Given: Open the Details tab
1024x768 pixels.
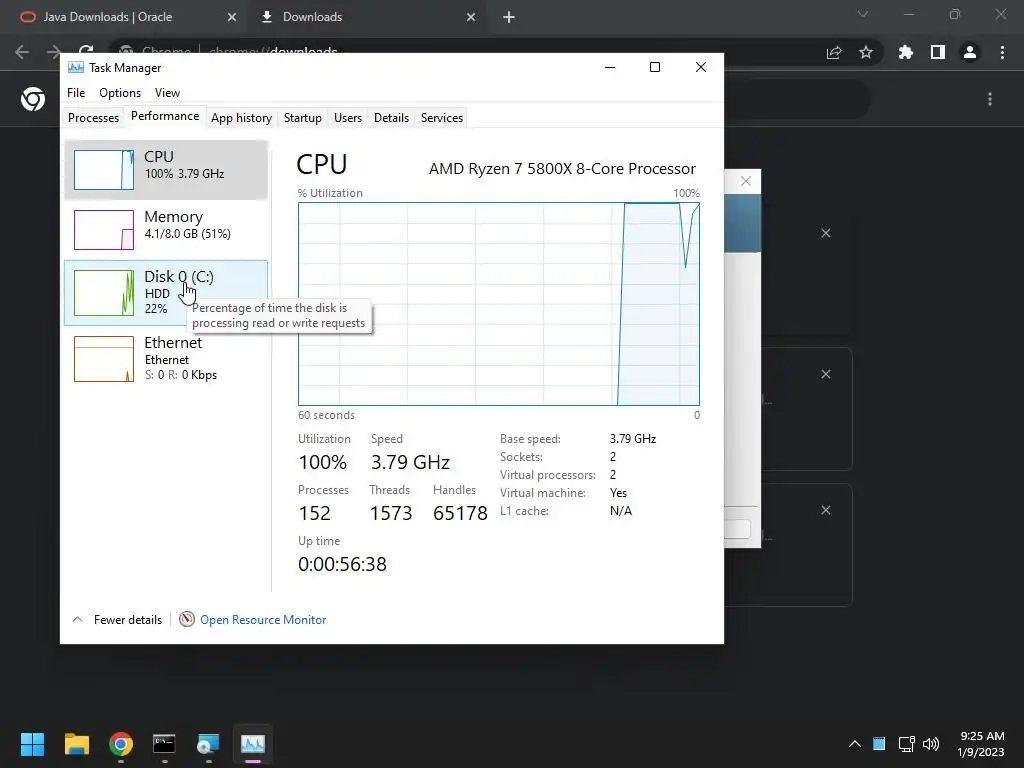Looking at the screenshot, I should [391, 118].
